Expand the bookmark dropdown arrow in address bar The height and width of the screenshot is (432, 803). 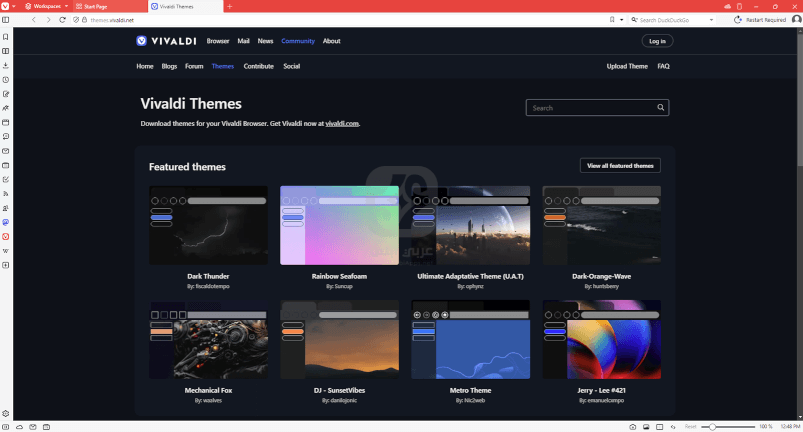622,20
